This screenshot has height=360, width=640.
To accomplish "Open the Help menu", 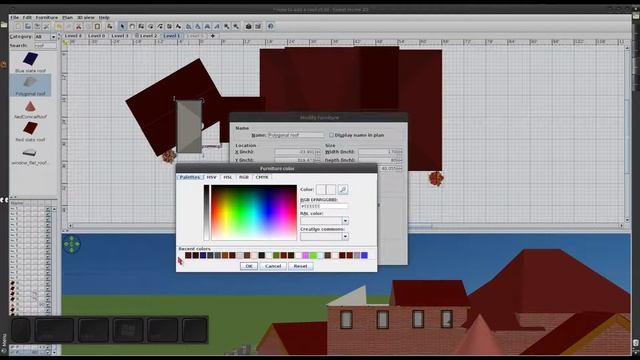I will (104, 18).
